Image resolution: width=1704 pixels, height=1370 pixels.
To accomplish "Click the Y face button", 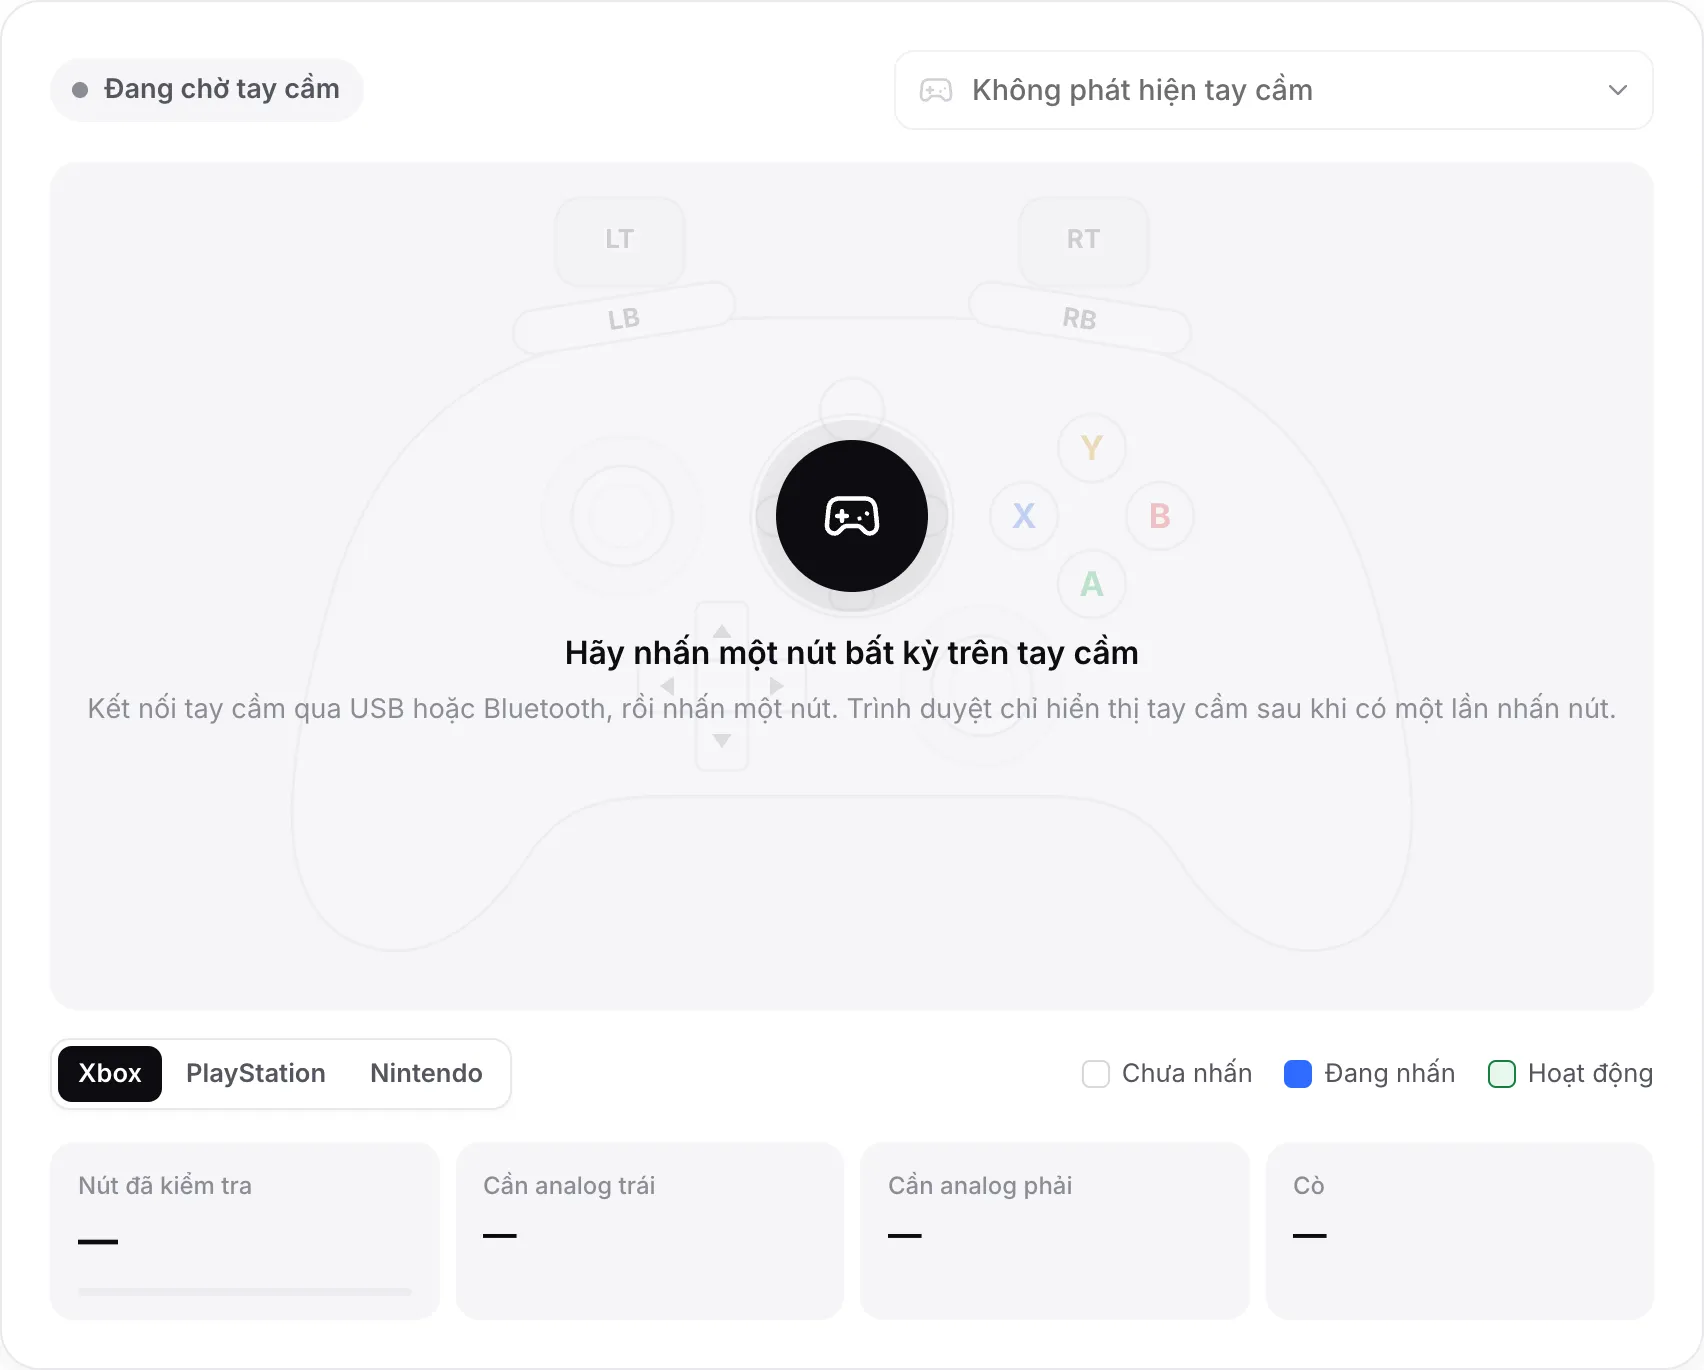I will click(x=1092, y=448).
